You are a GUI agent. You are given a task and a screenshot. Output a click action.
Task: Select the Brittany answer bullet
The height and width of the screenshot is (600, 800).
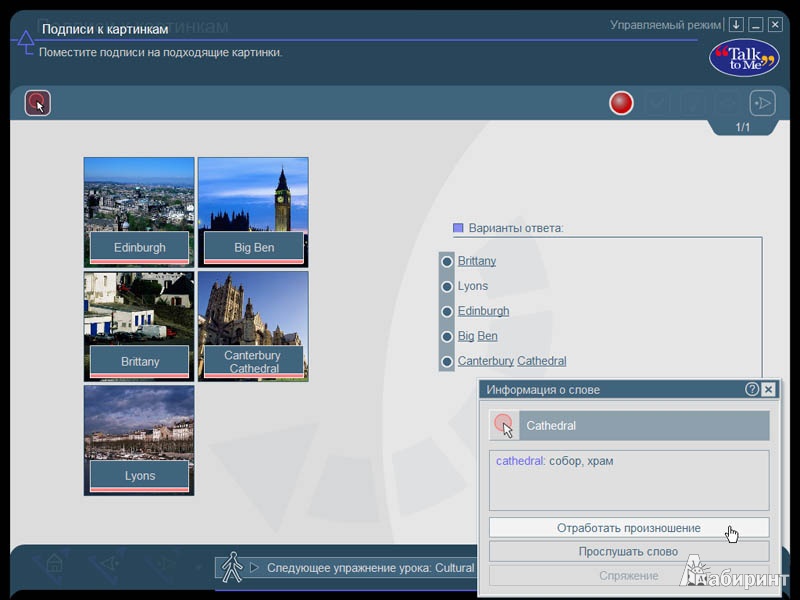coord(447,262)
